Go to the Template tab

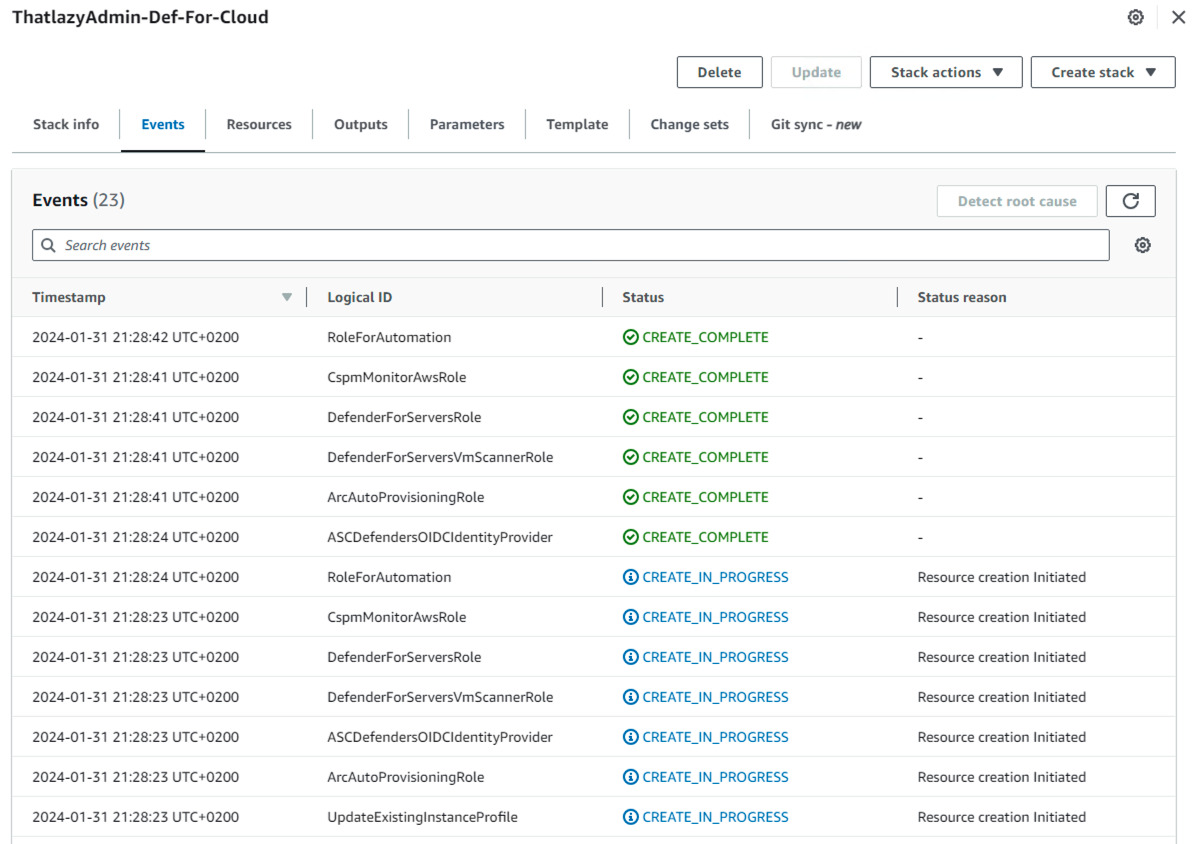pos(577,124)
